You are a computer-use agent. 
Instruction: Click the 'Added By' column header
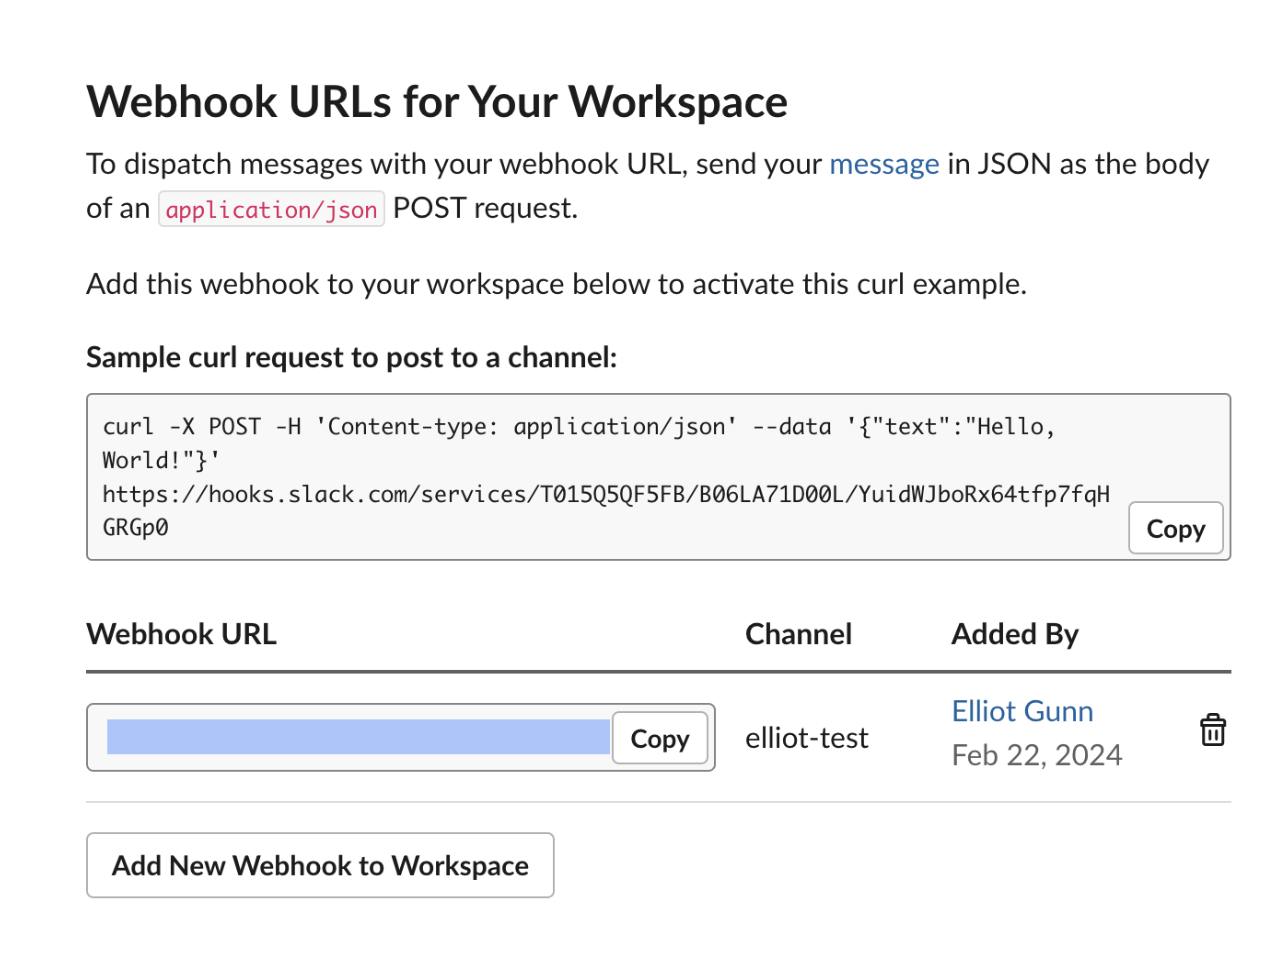pos(1015,634)
